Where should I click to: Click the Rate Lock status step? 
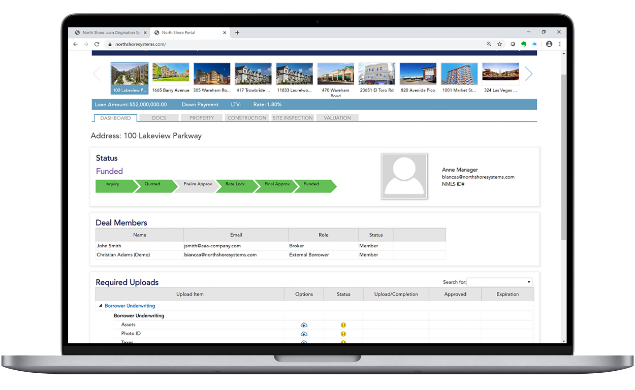236,186
